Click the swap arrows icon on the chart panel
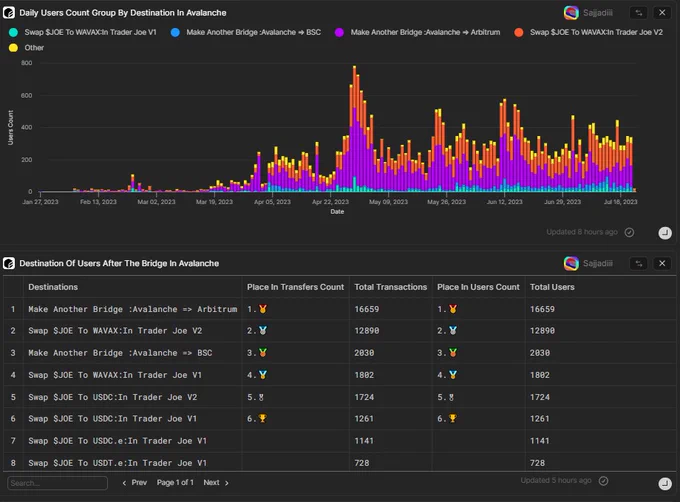 [639, 13]
